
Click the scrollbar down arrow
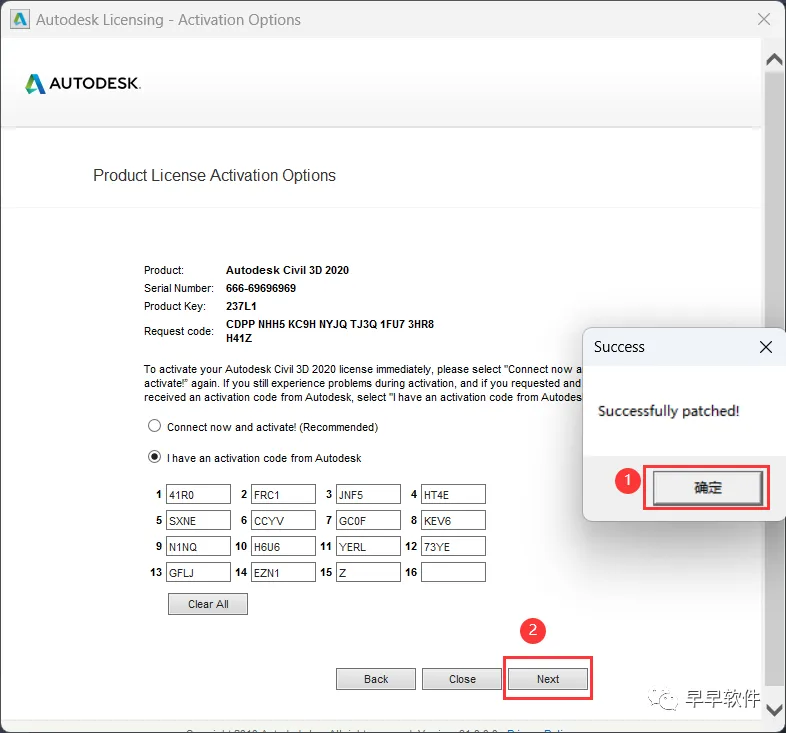click(774, 710)
